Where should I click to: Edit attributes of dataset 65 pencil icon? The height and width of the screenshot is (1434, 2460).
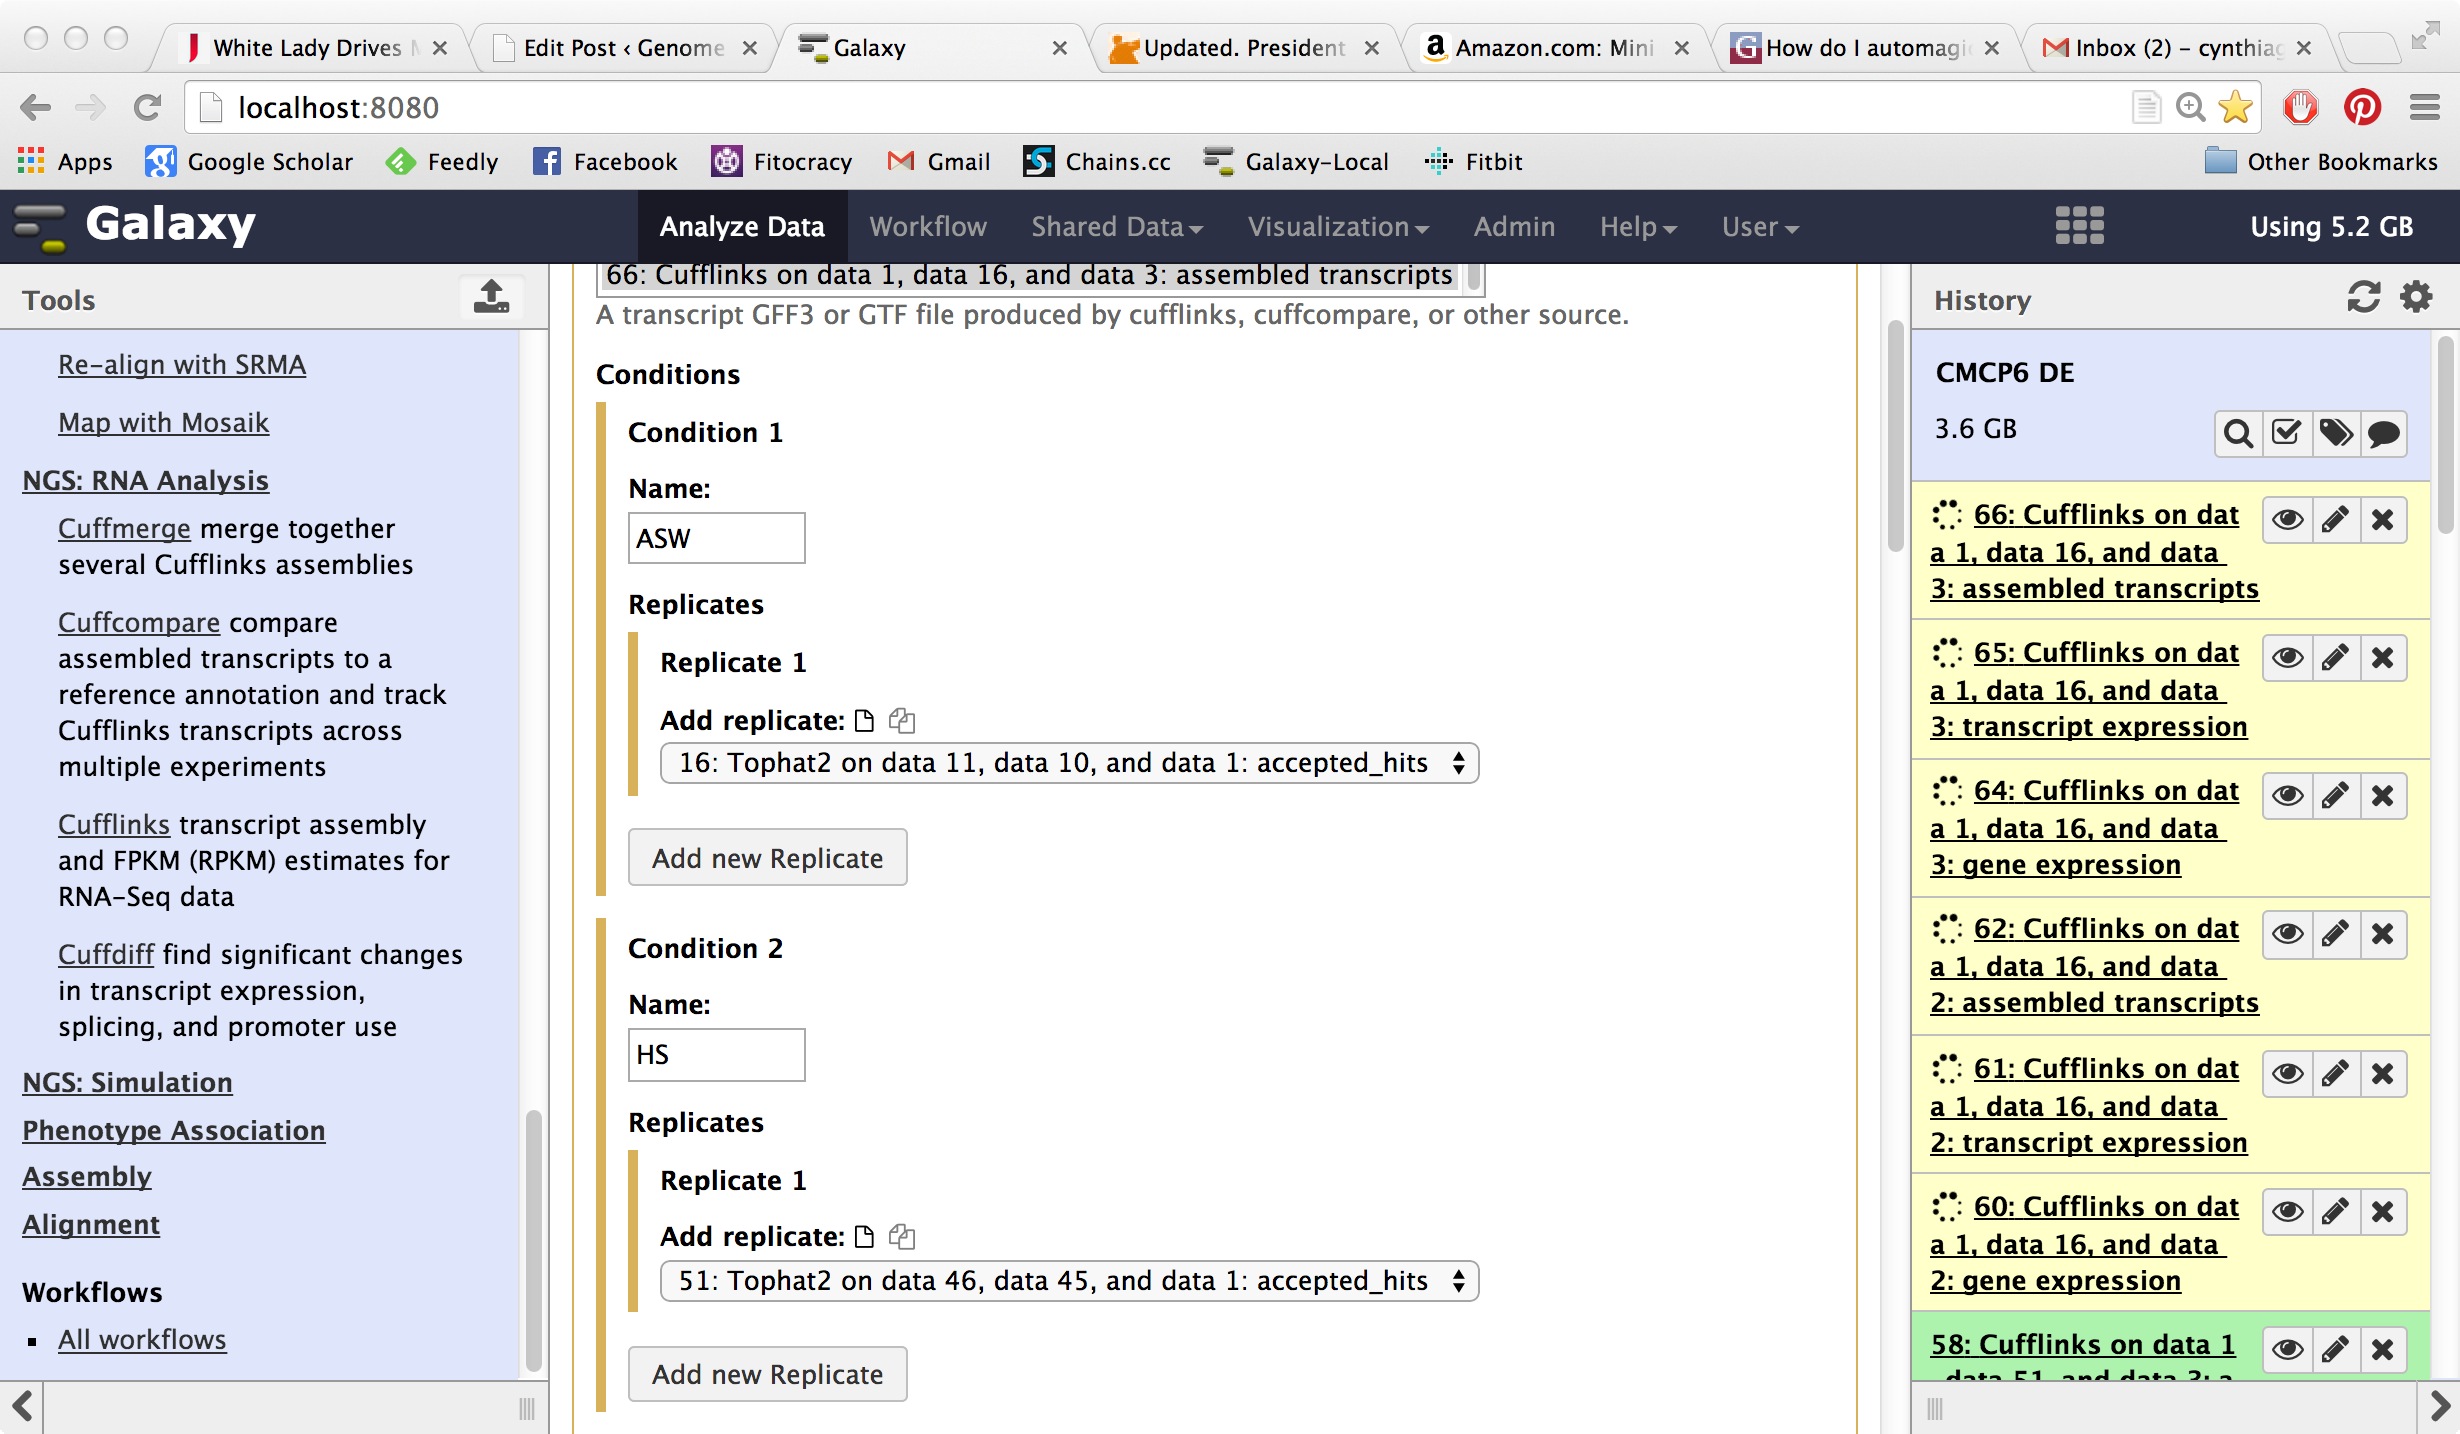[2335, 658]
